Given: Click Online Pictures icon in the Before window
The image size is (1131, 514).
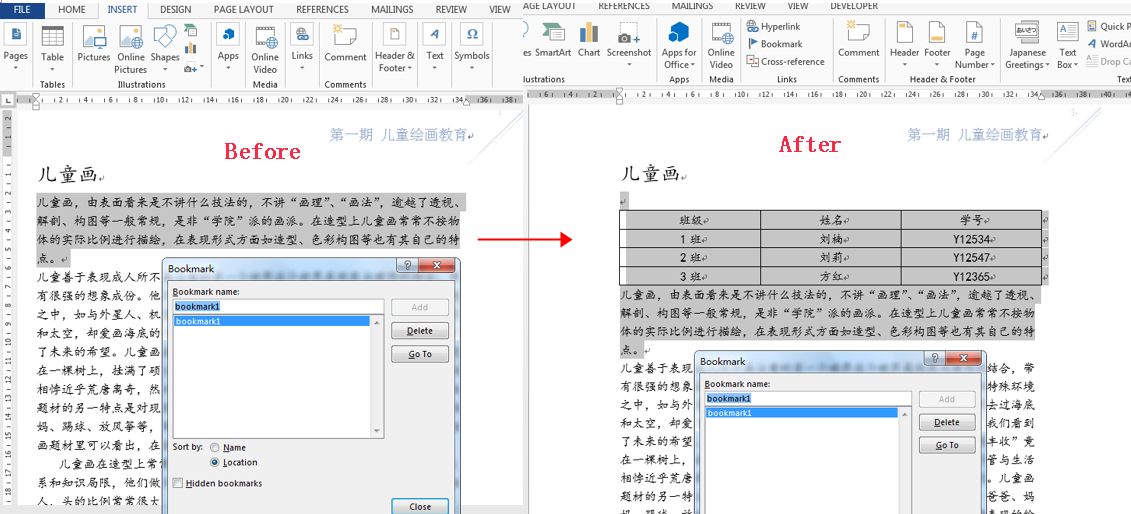Looking at the screenshot, I should [131, 37].
